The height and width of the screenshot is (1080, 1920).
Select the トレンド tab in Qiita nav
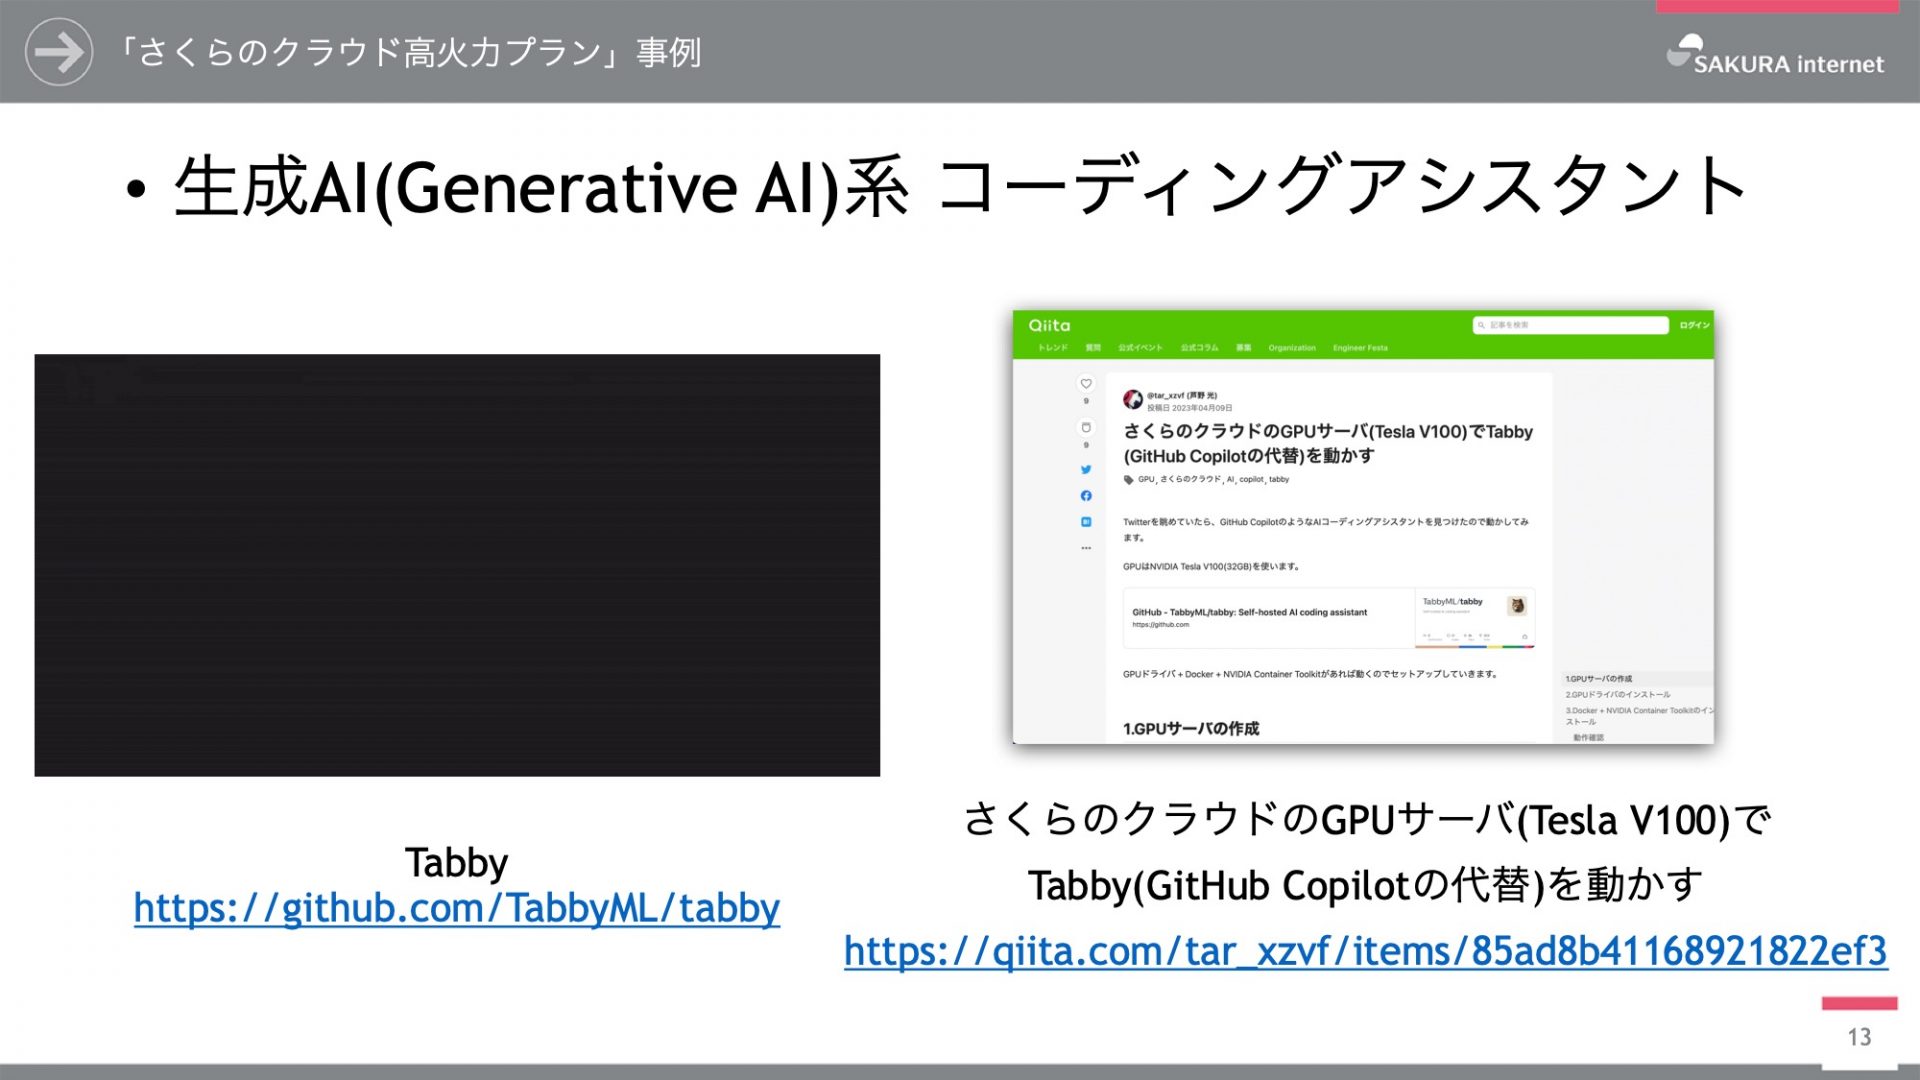1052,348
